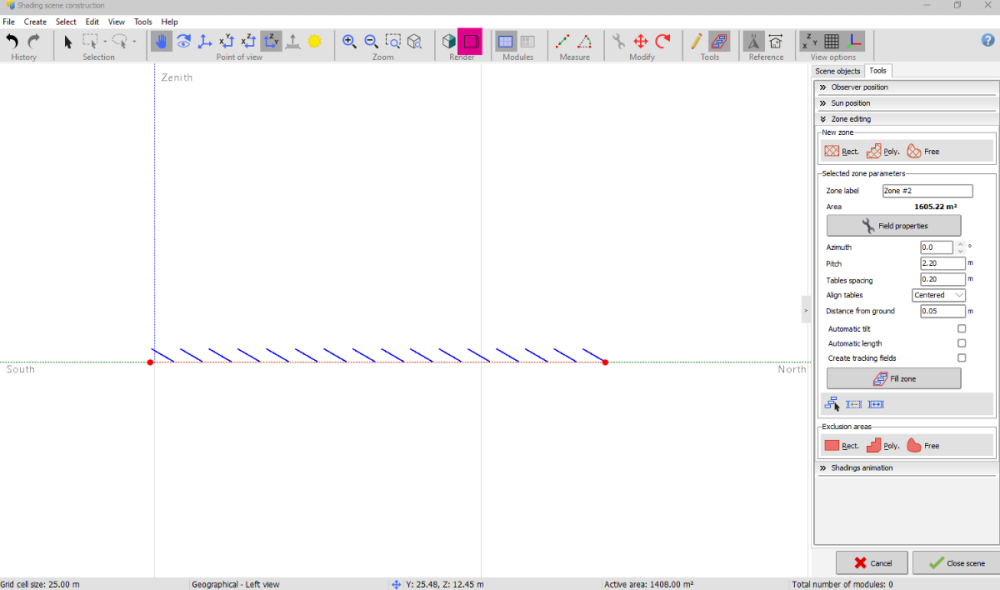This screenshot has height=590, width=1000.
Task: Click the zoom in magnifier
Action: click(349, 41)
